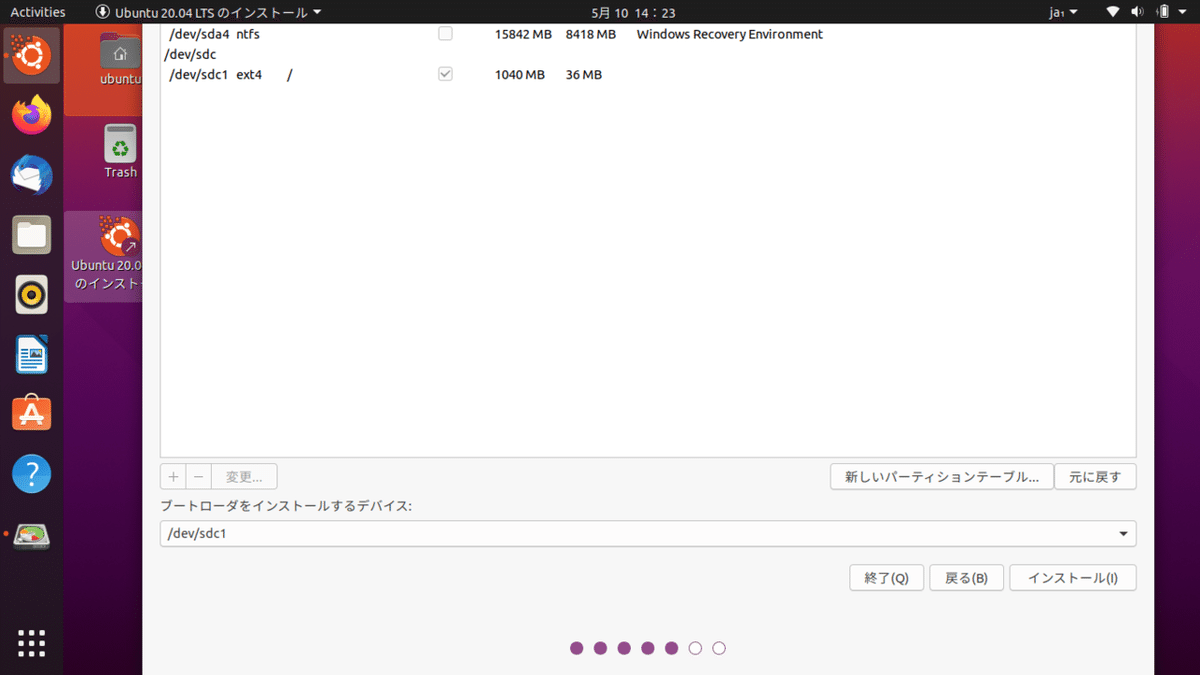Click Activities in the top bar
This screenshot has height=675, width=1200.
(x=37, y=11)
